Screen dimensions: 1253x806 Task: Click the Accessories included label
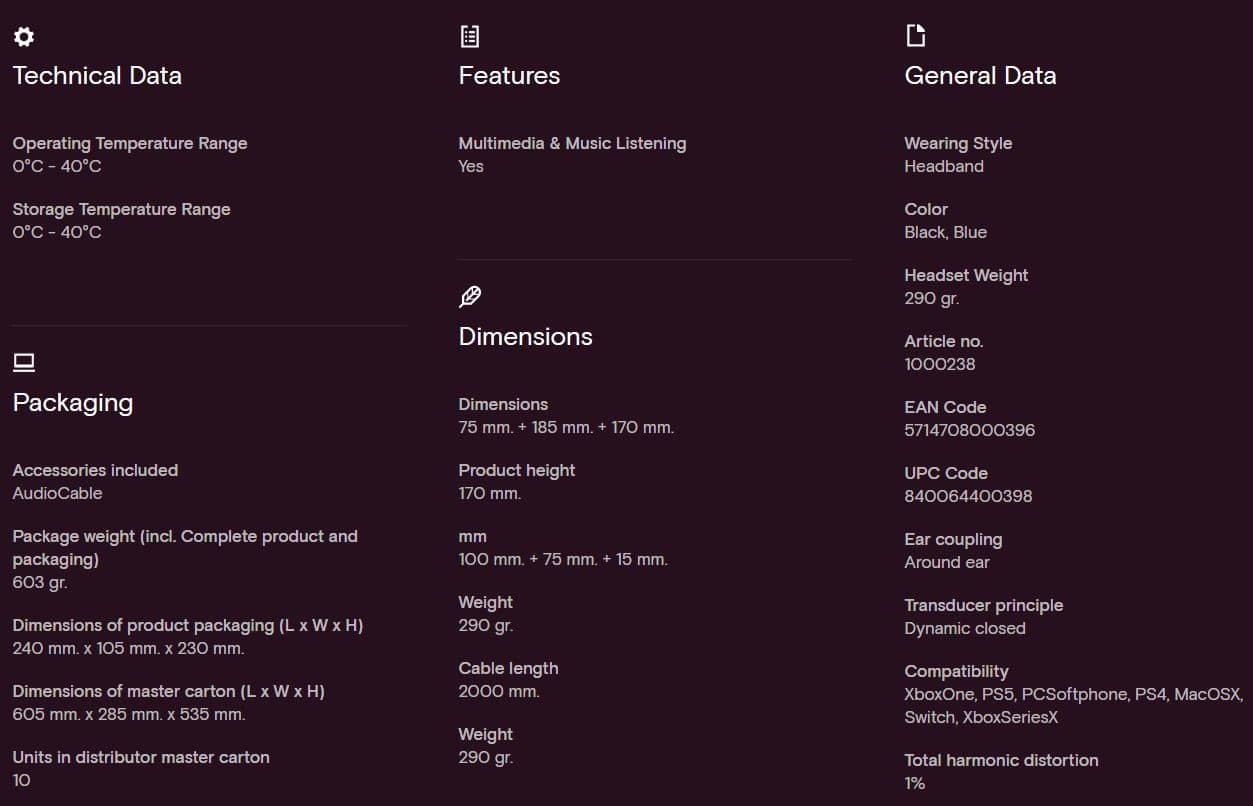pyautogui.click(x=95, y=470)
